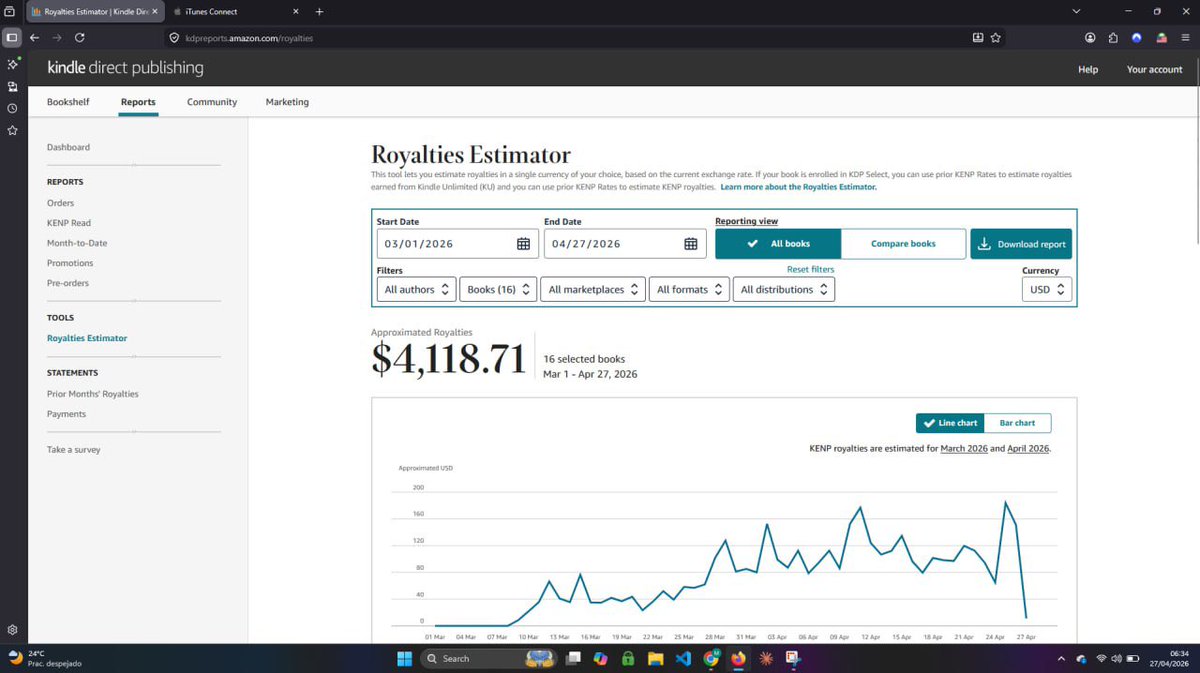Open KENP Read report in the sidebar
The height and width of the screenshot is (673, 1200).
(x=69, y=223)
